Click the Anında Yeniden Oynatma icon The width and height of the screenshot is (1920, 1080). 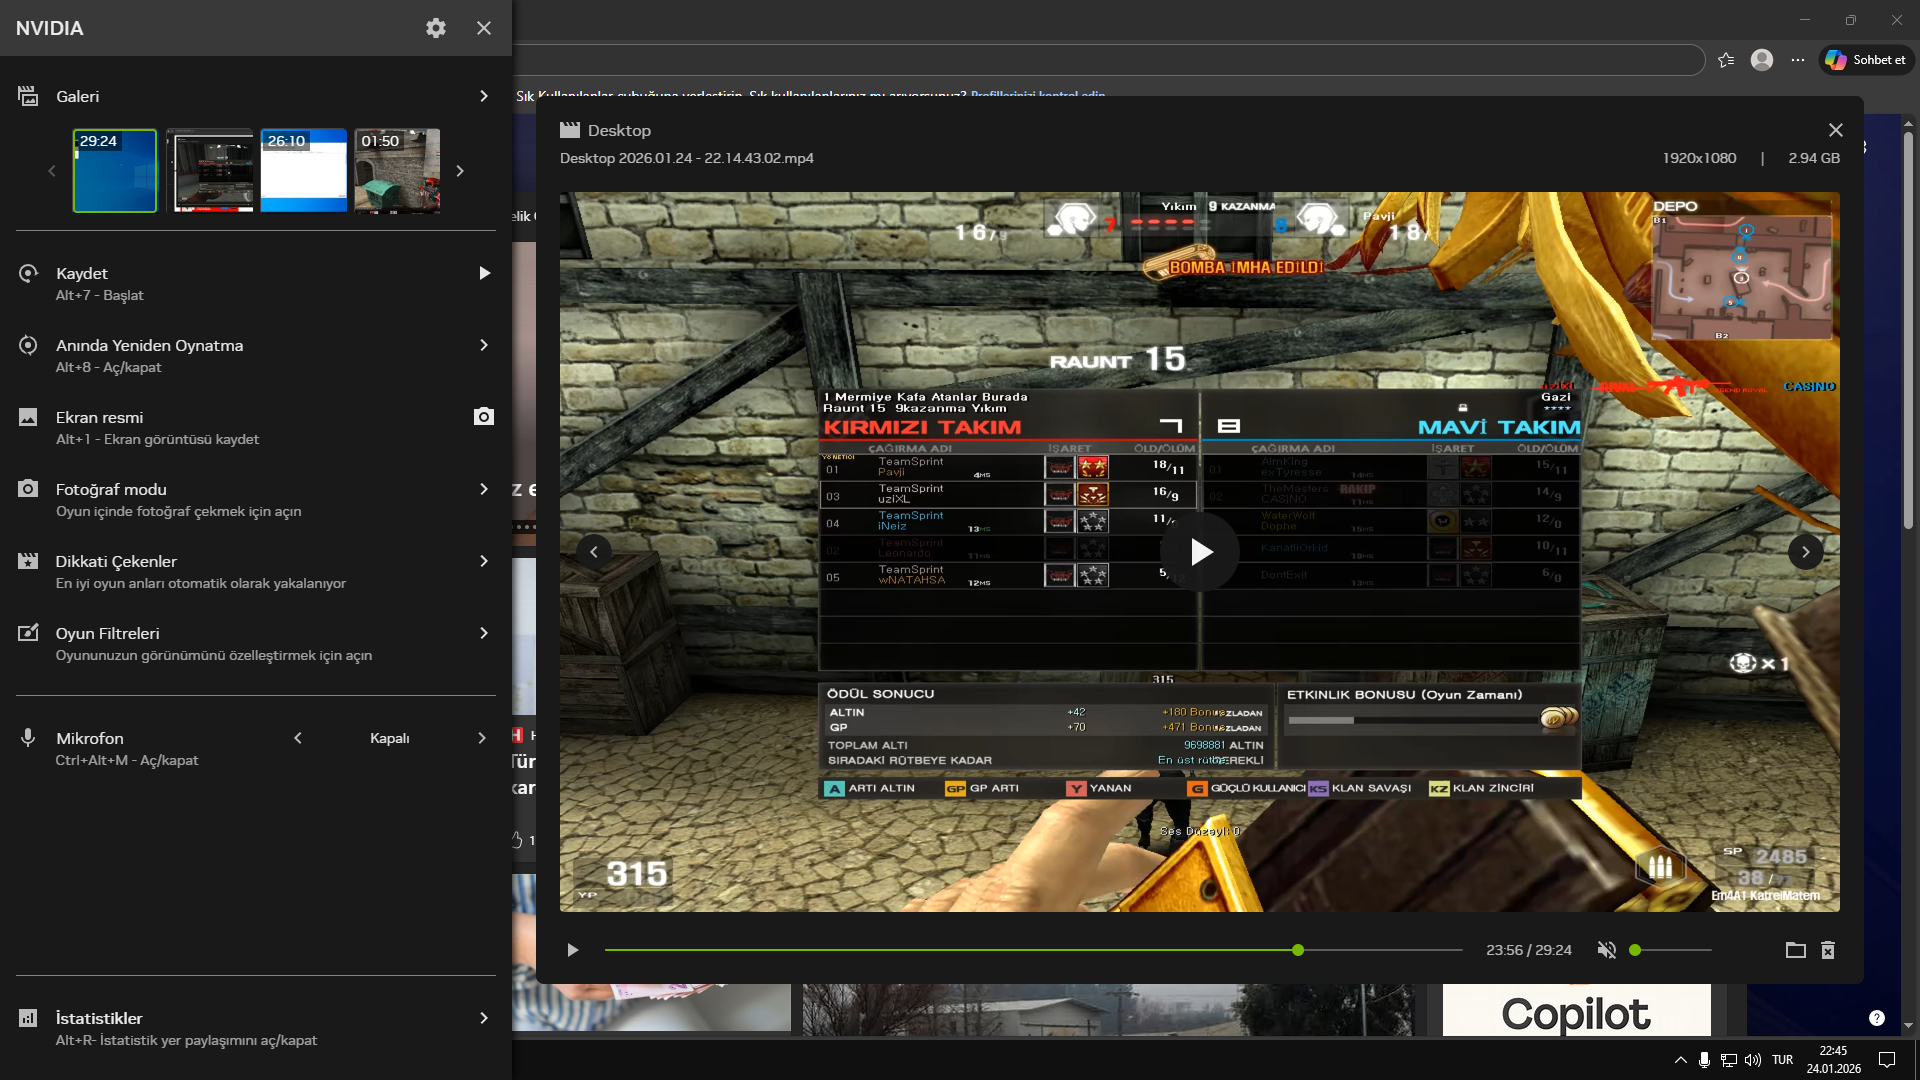tap(28, 345)
